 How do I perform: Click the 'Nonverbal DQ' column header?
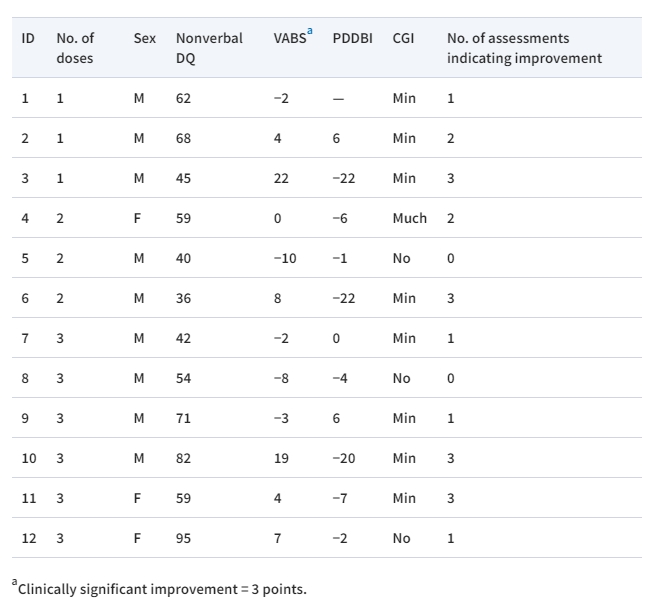click(208, 48)
